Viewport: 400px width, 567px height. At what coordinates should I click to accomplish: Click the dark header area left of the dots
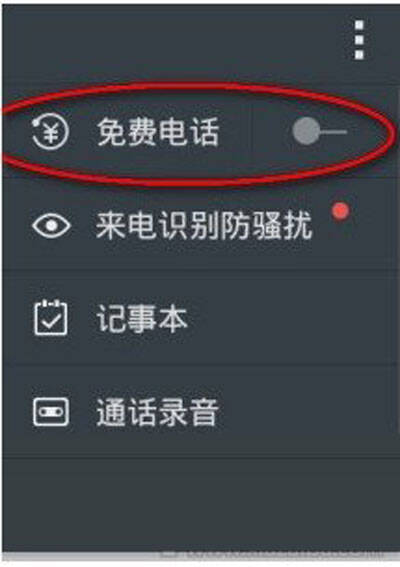pos(174,43)
